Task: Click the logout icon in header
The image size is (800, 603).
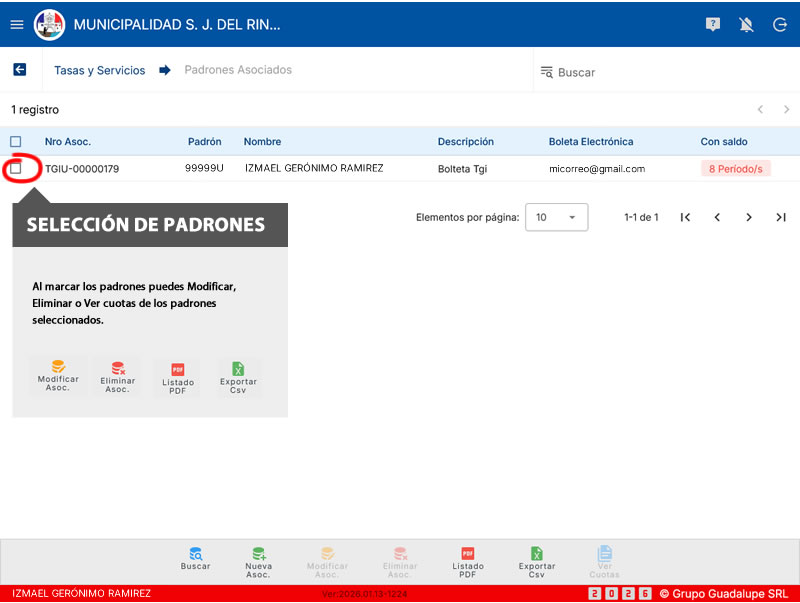Action: [x=780, y=24]
